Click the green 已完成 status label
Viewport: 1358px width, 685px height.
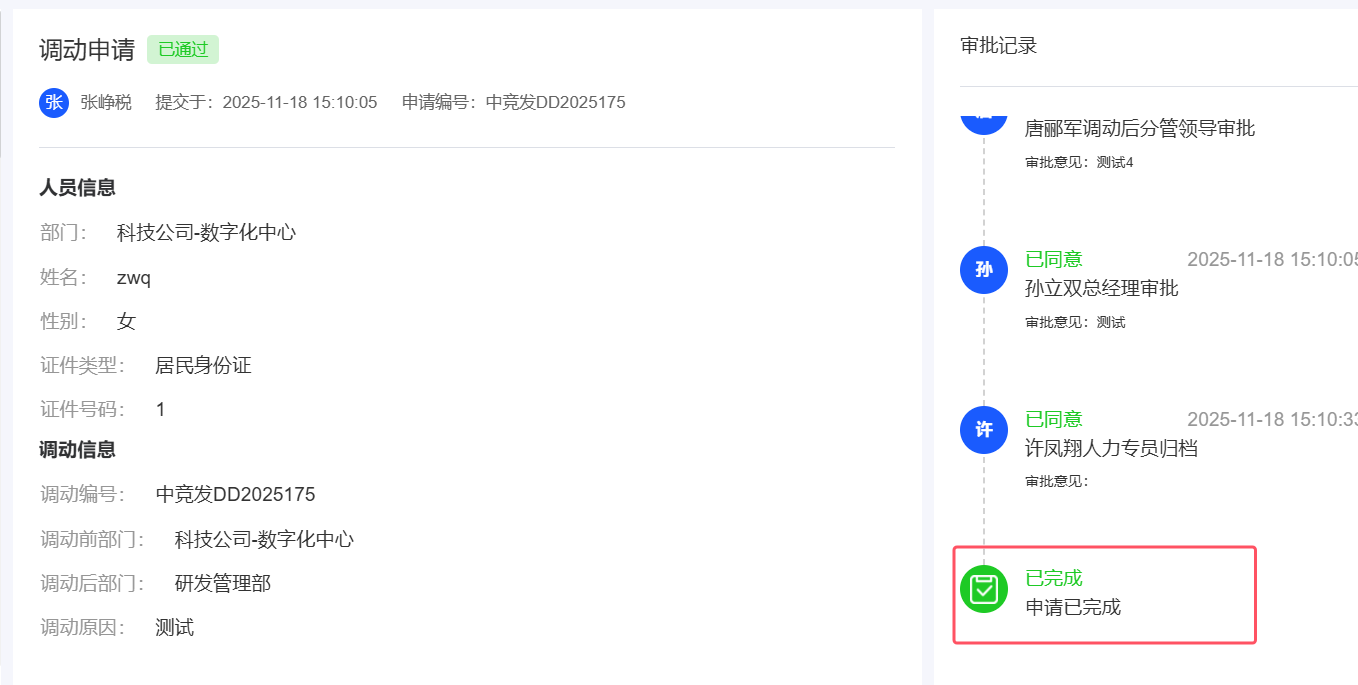(1054, 578)
